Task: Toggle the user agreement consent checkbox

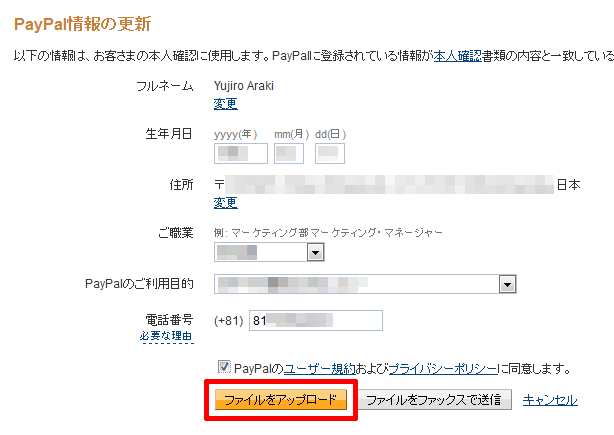Action: point(224,367)
